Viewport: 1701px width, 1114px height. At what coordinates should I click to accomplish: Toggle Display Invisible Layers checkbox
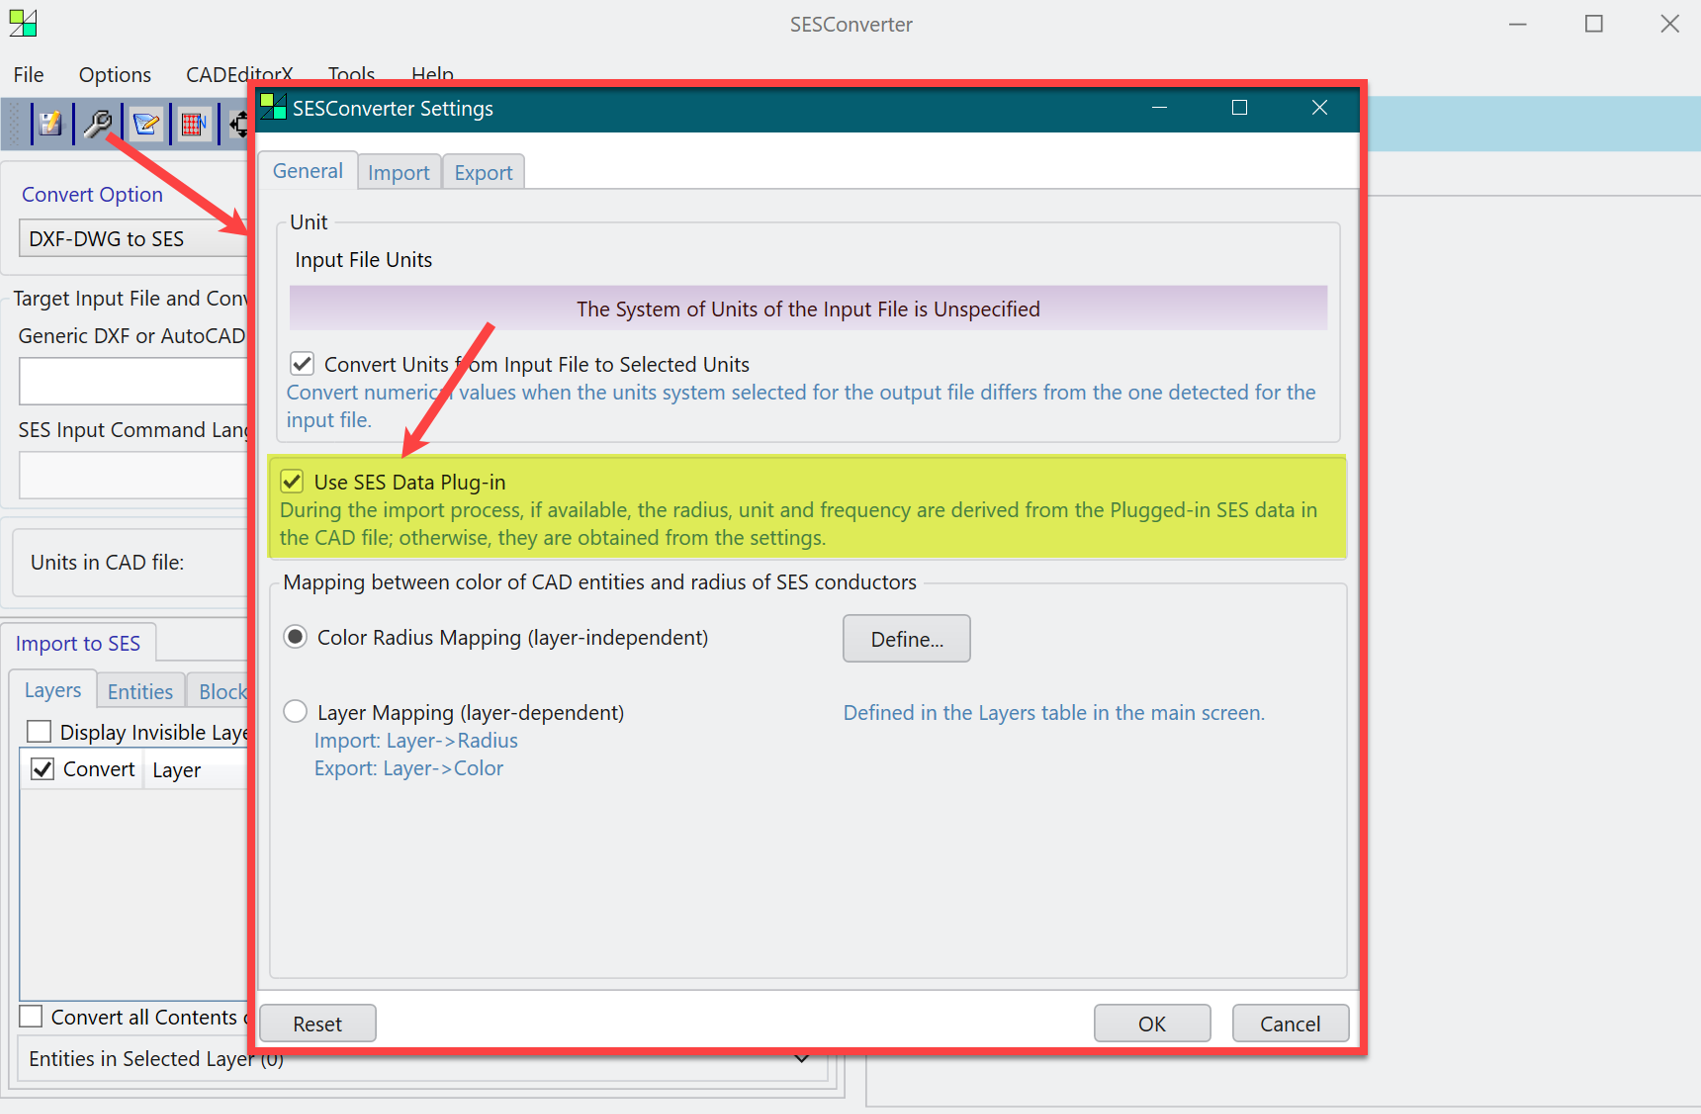(x=39, y=731)
